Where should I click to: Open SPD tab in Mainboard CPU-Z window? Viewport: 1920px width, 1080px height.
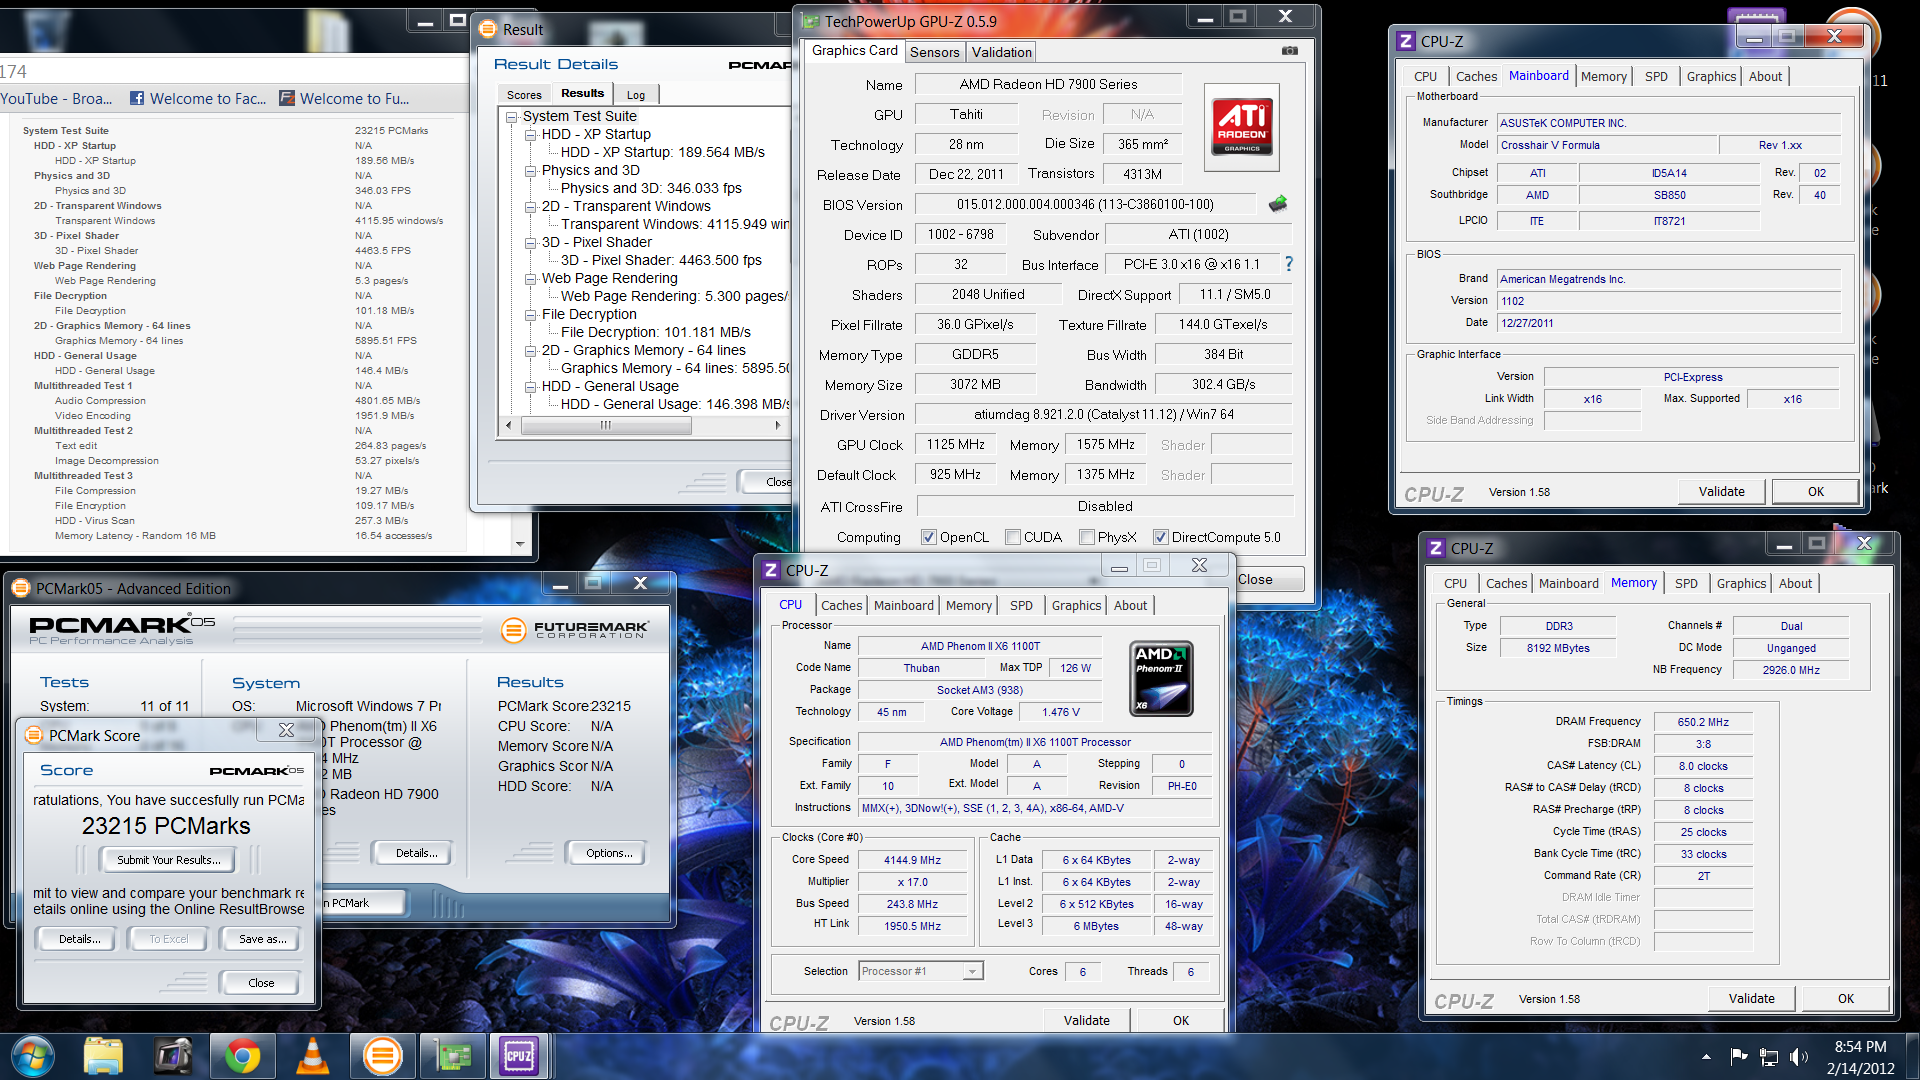[x=1656, y=76]
